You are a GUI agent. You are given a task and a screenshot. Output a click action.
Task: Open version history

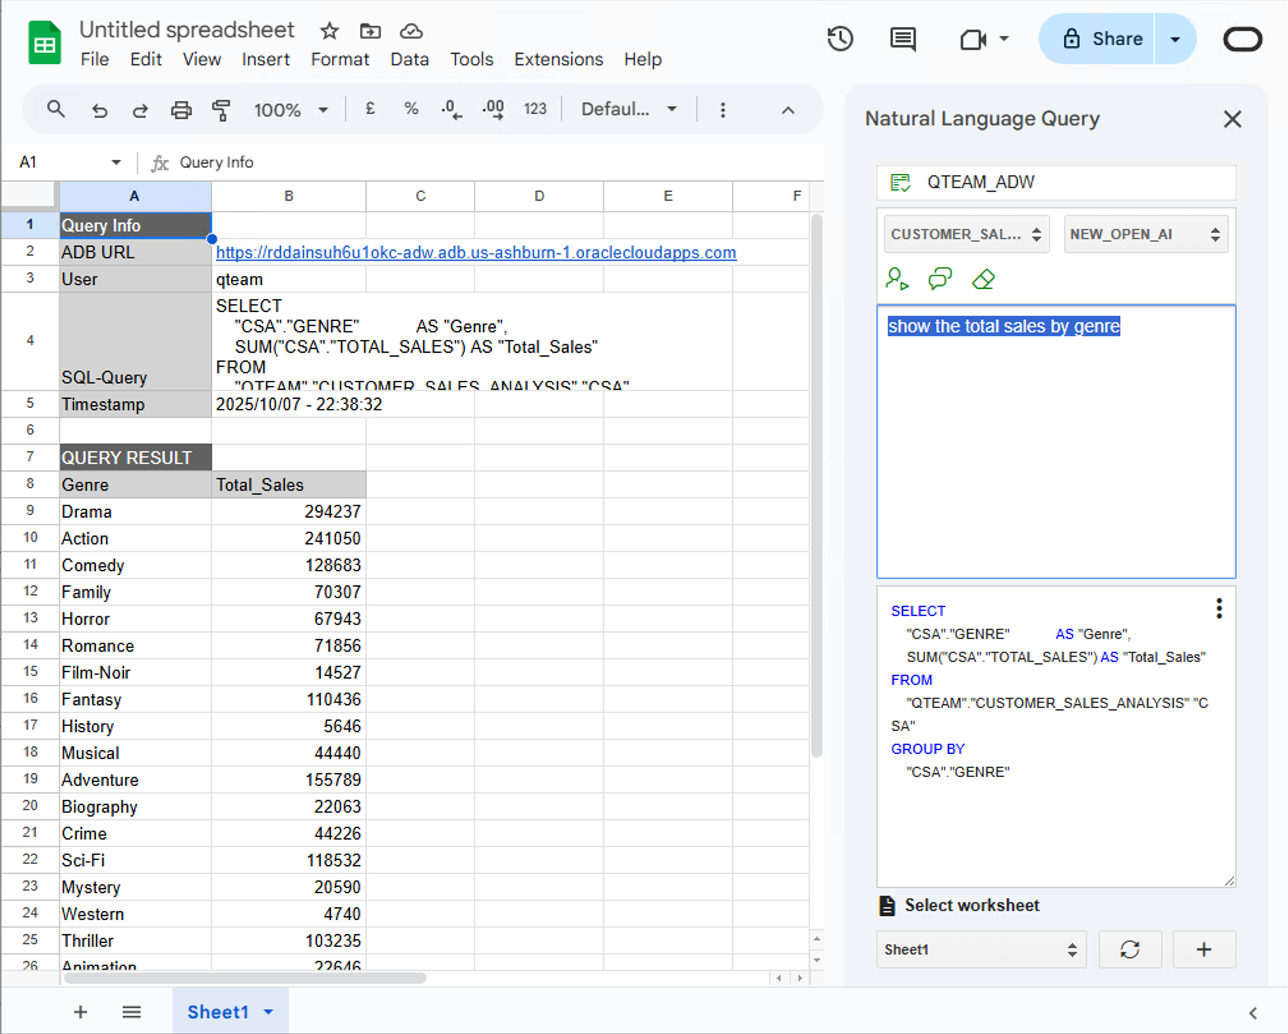pyautogui.click(x=840, y=39)
